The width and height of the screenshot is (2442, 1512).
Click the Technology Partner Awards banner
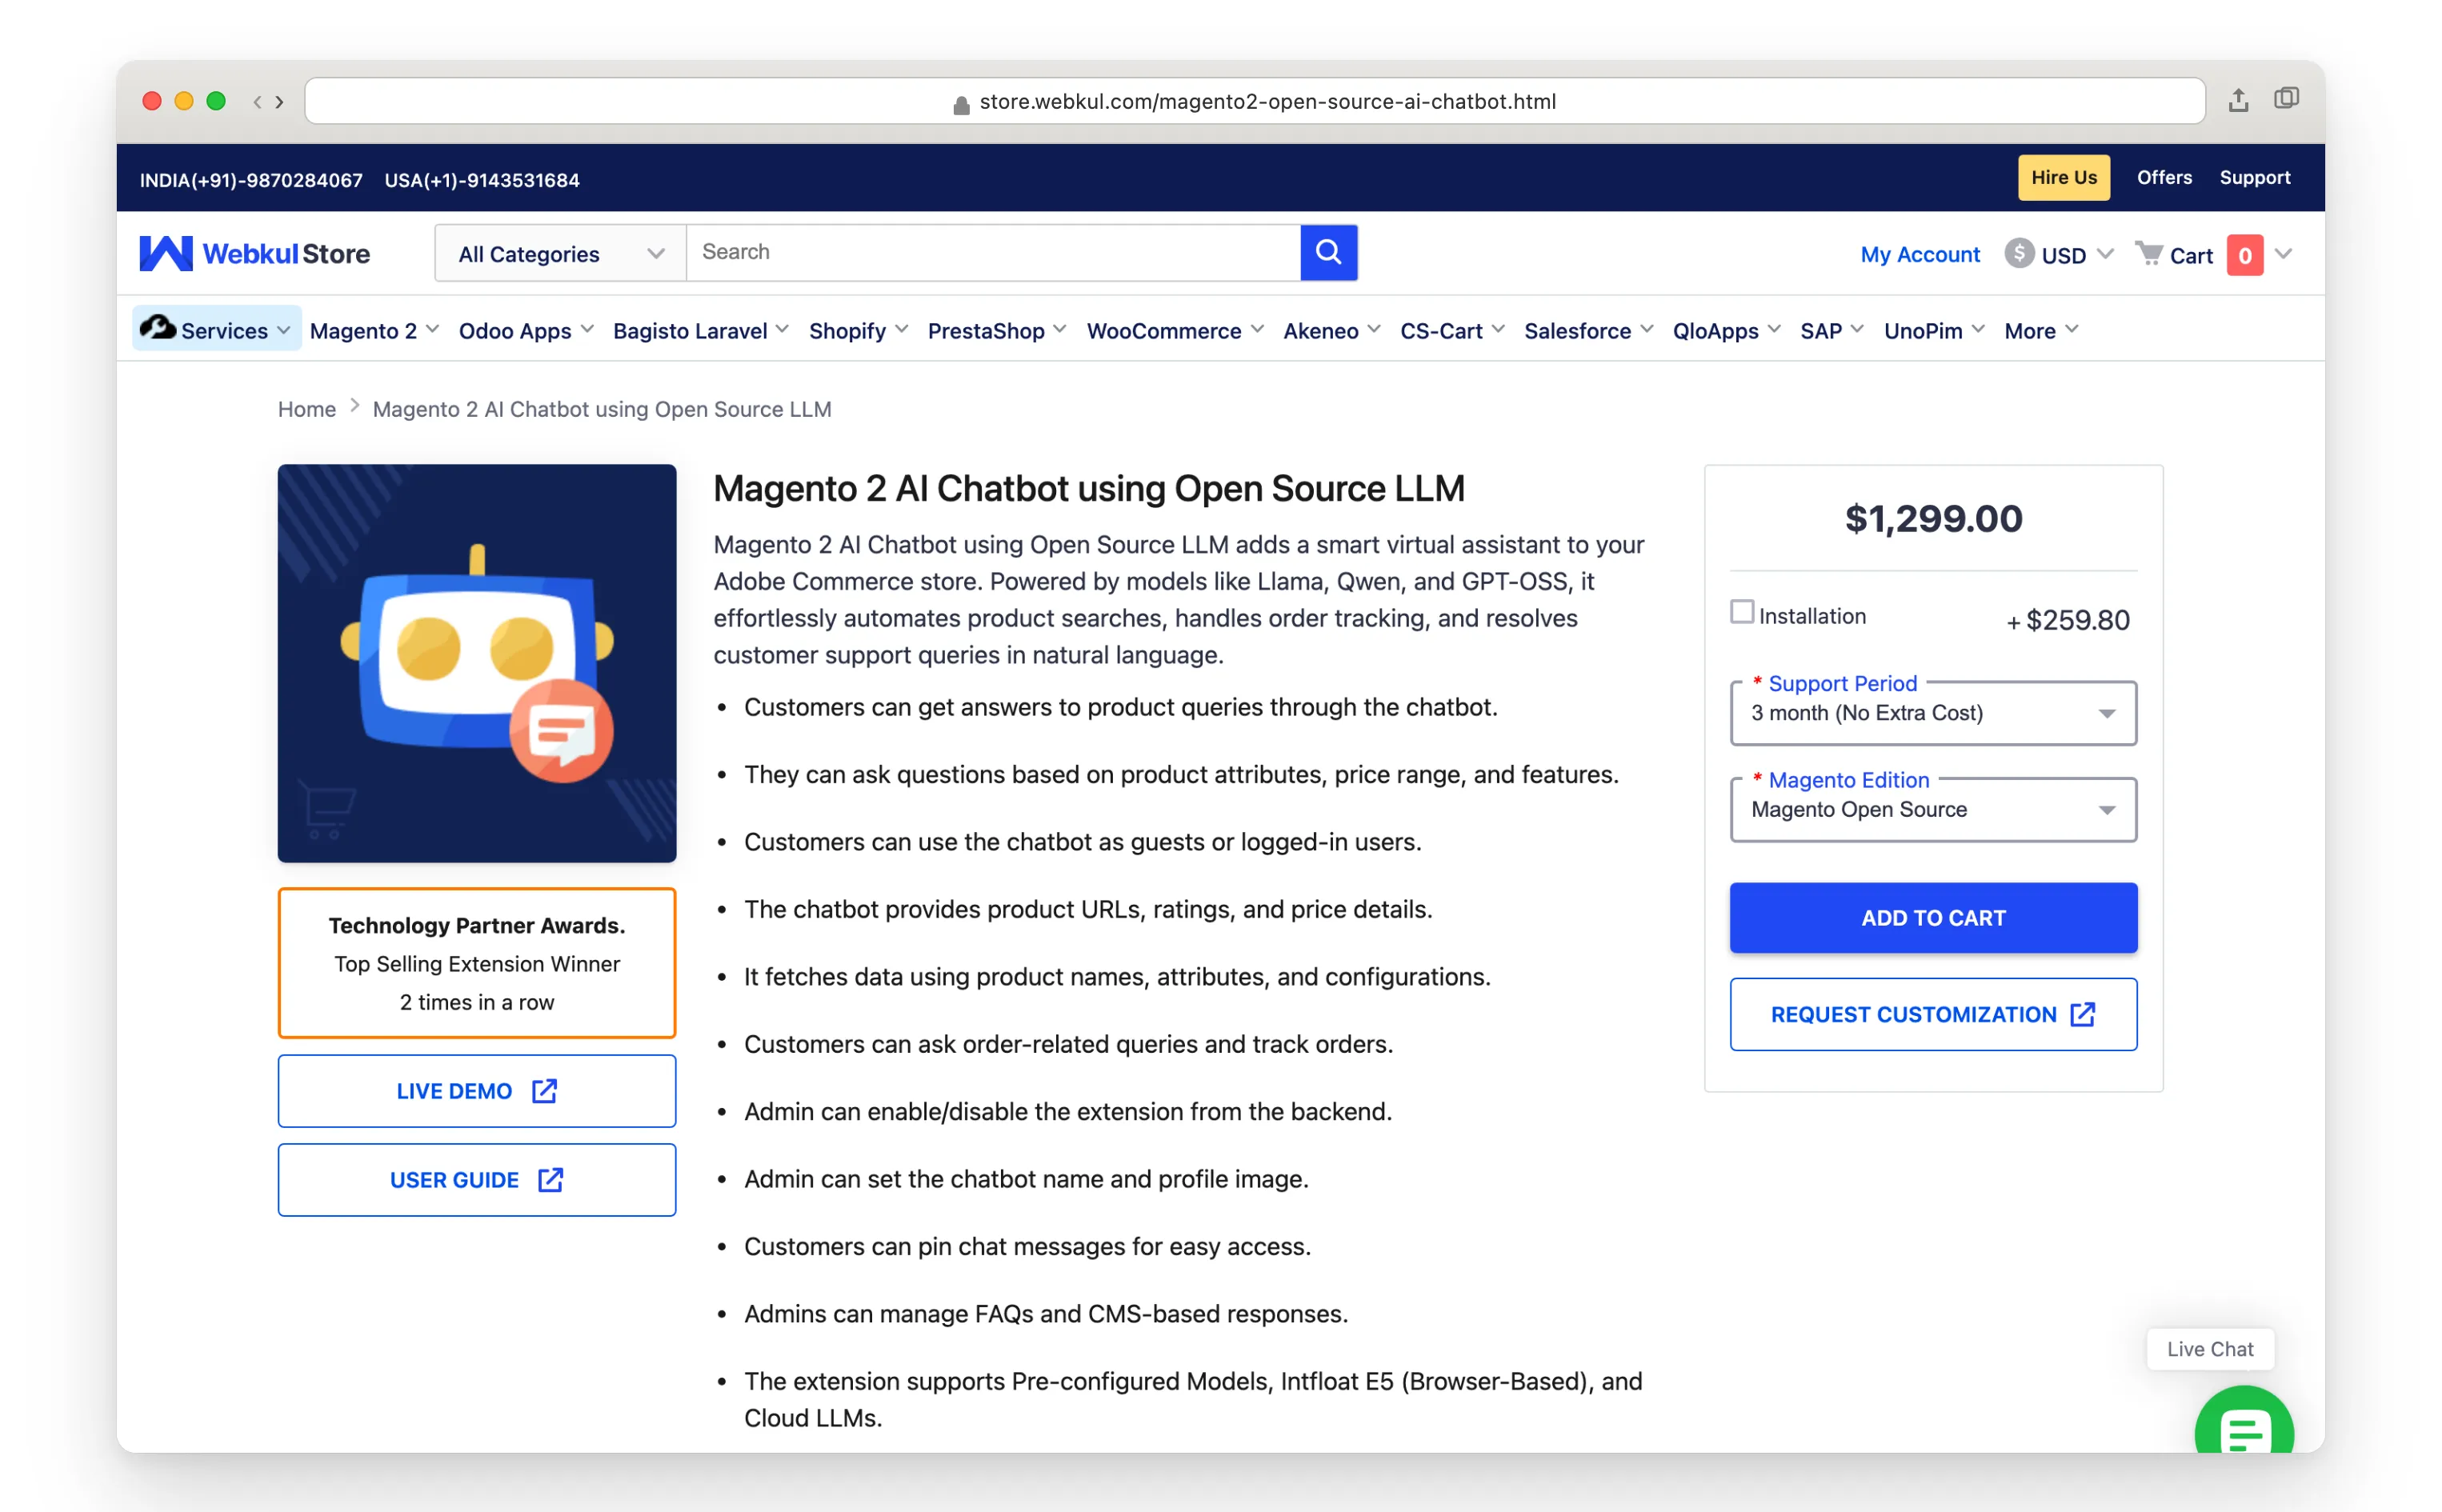[476, 962]
